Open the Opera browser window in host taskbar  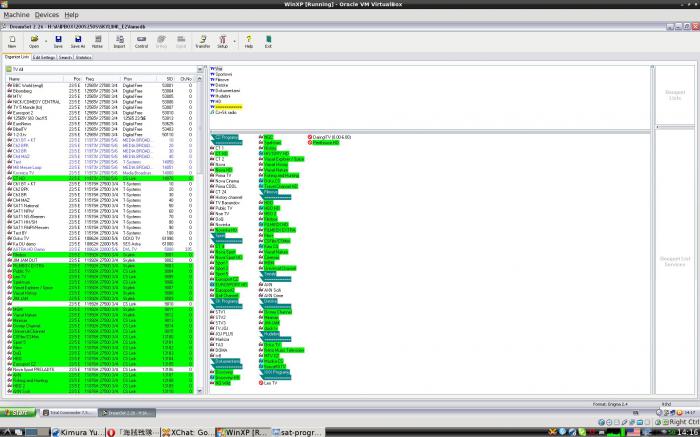pos(133,433)
